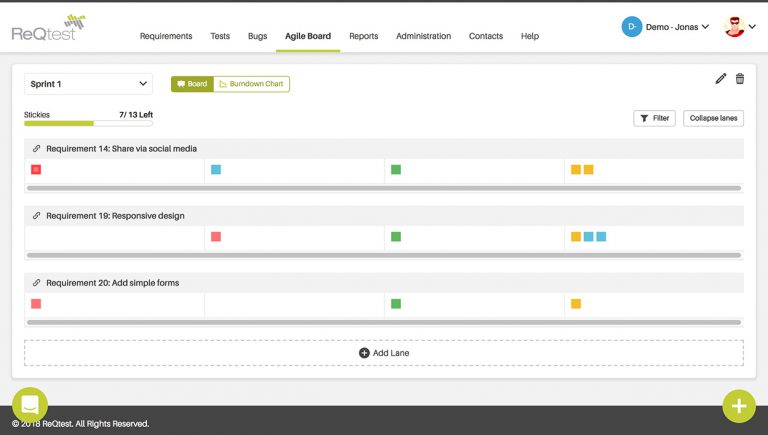Click the Filter button
Screen dimensions: 768x435
(x=654, y=118)
